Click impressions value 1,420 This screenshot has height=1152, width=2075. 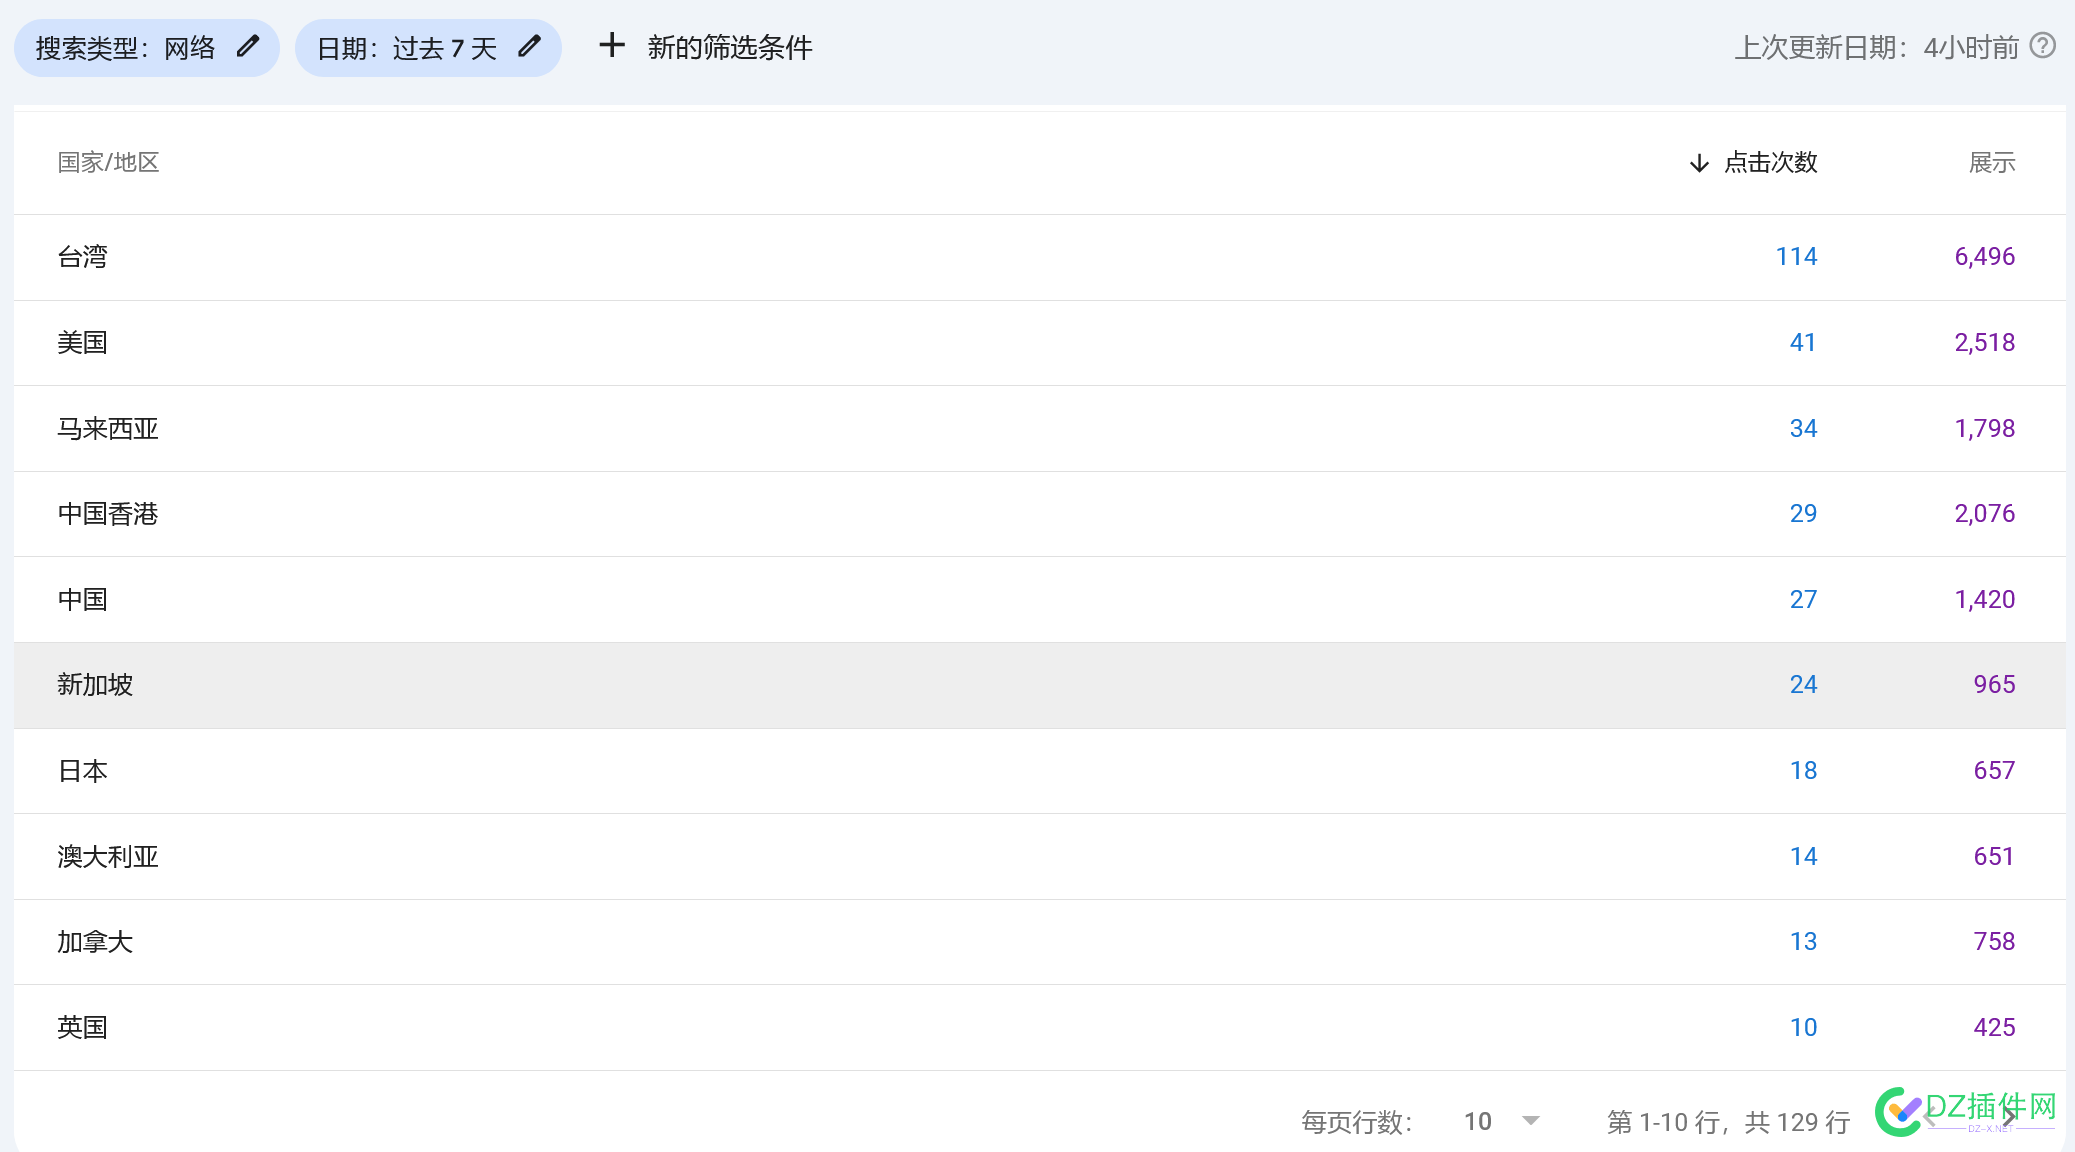coord(1985,600)
